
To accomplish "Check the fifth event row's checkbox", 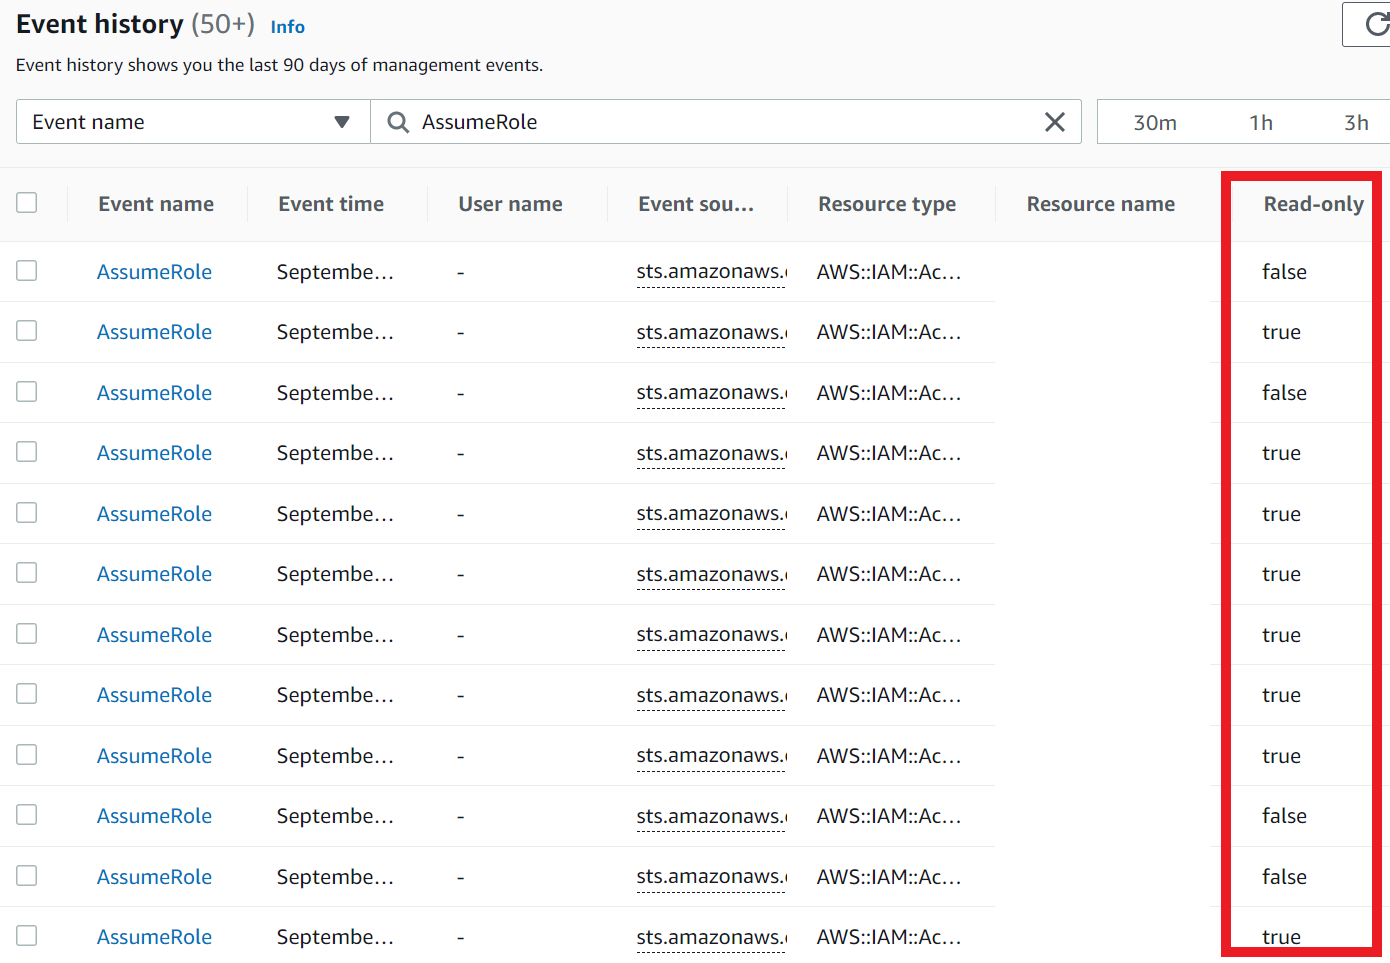I will click(26, 513).
